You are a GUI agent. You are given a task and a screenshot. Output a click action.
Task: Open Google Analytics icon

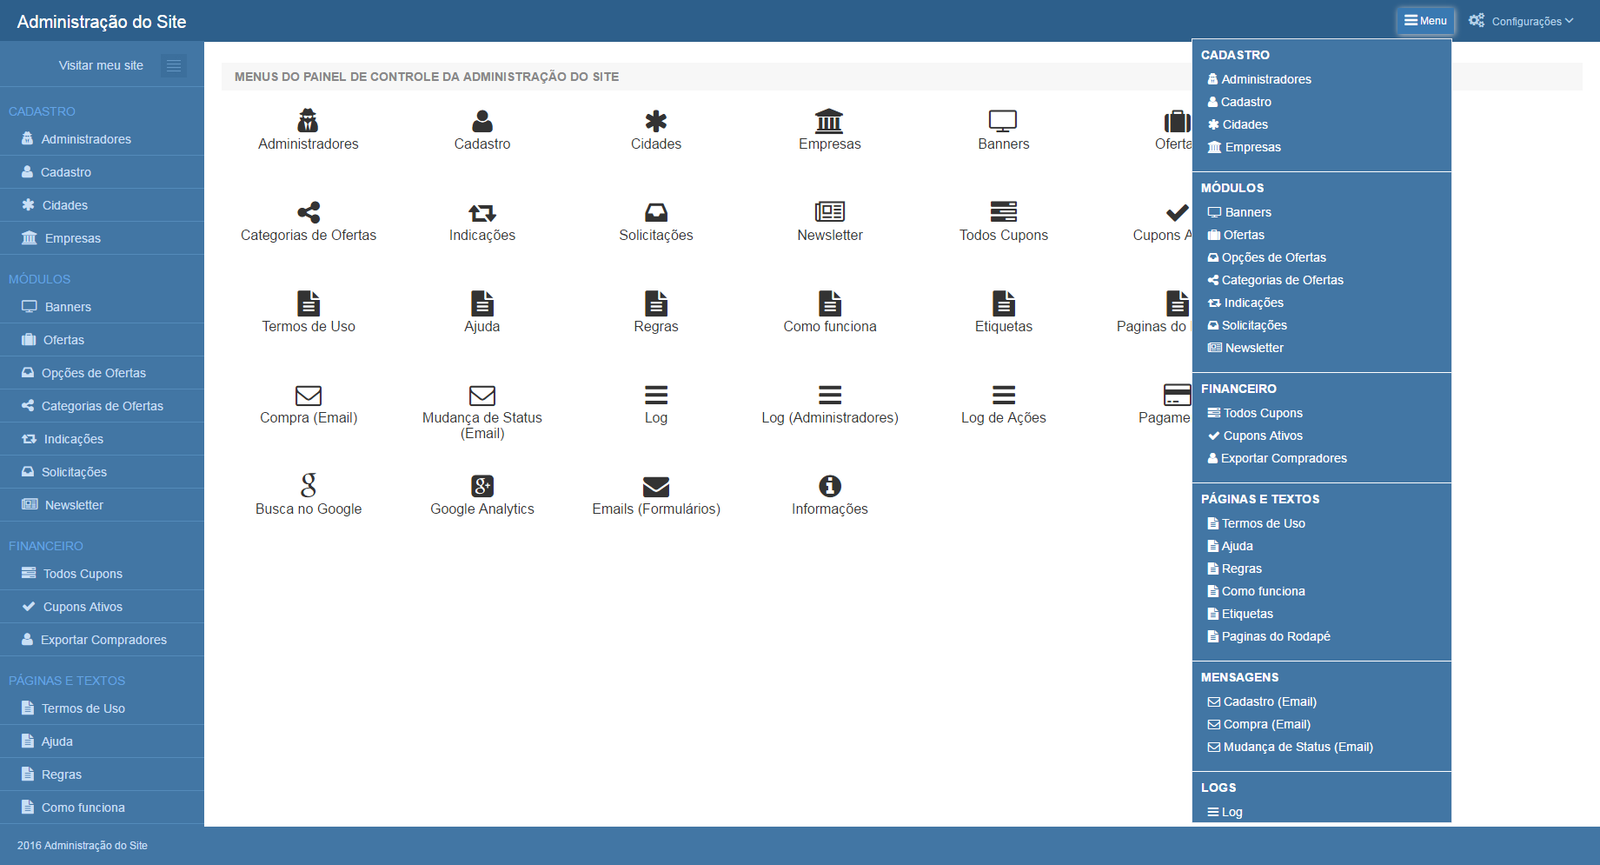(482, 486)
